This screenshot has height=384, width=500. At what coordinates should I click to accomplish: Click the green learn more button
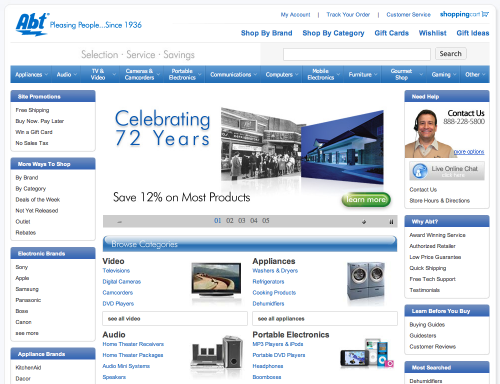[366, 200]
